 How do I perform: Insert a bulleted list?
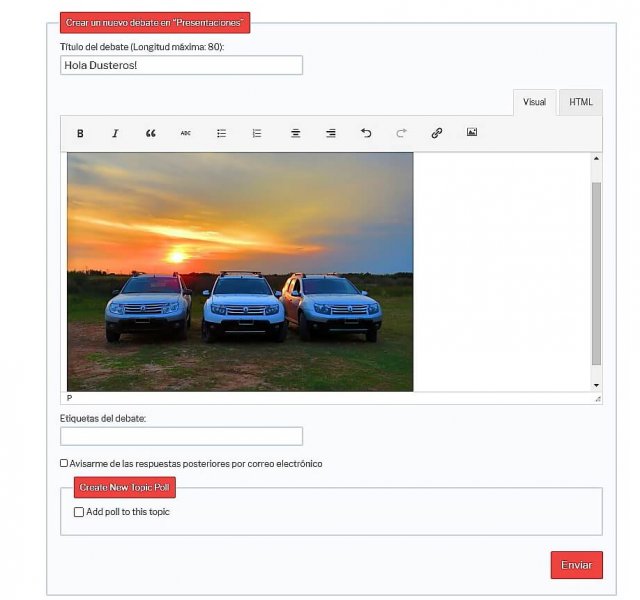coord(222,133)
